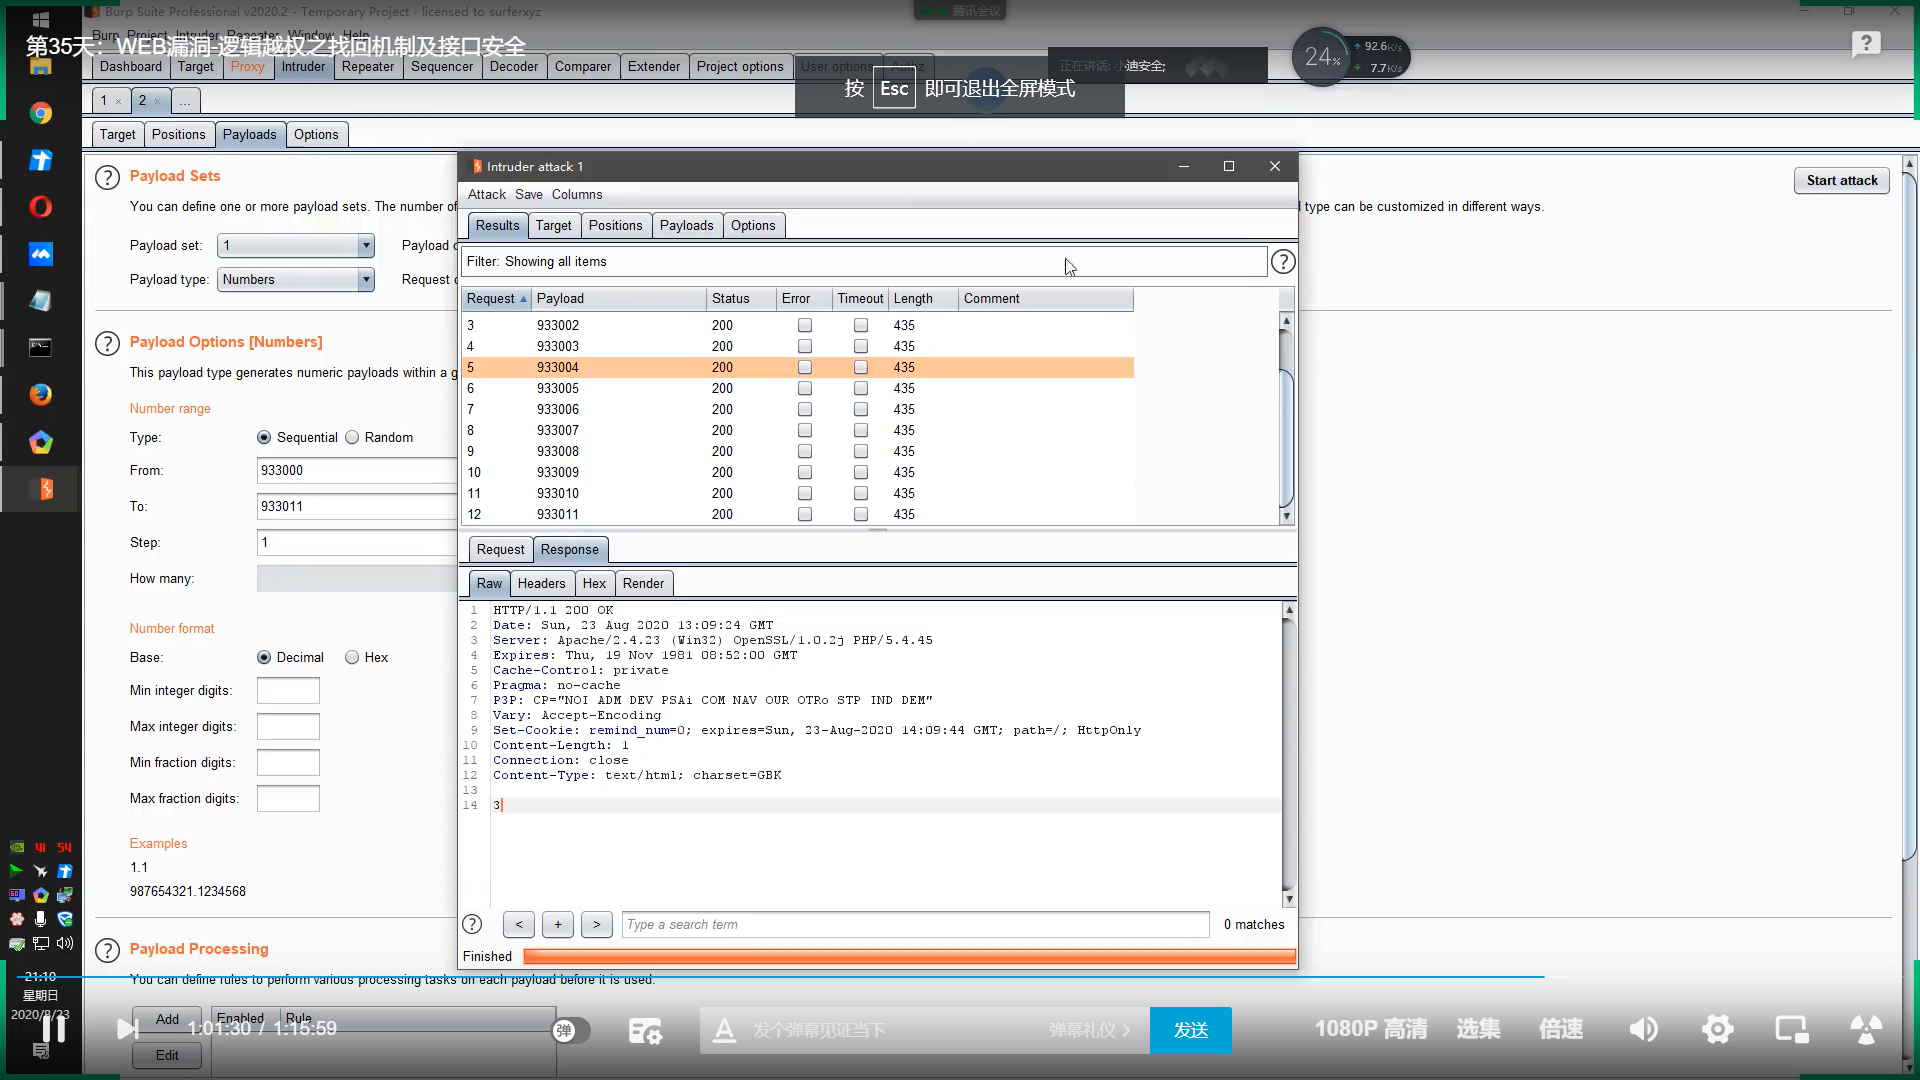
Task: Click the Start attack button
Action: pos(1841,181)
